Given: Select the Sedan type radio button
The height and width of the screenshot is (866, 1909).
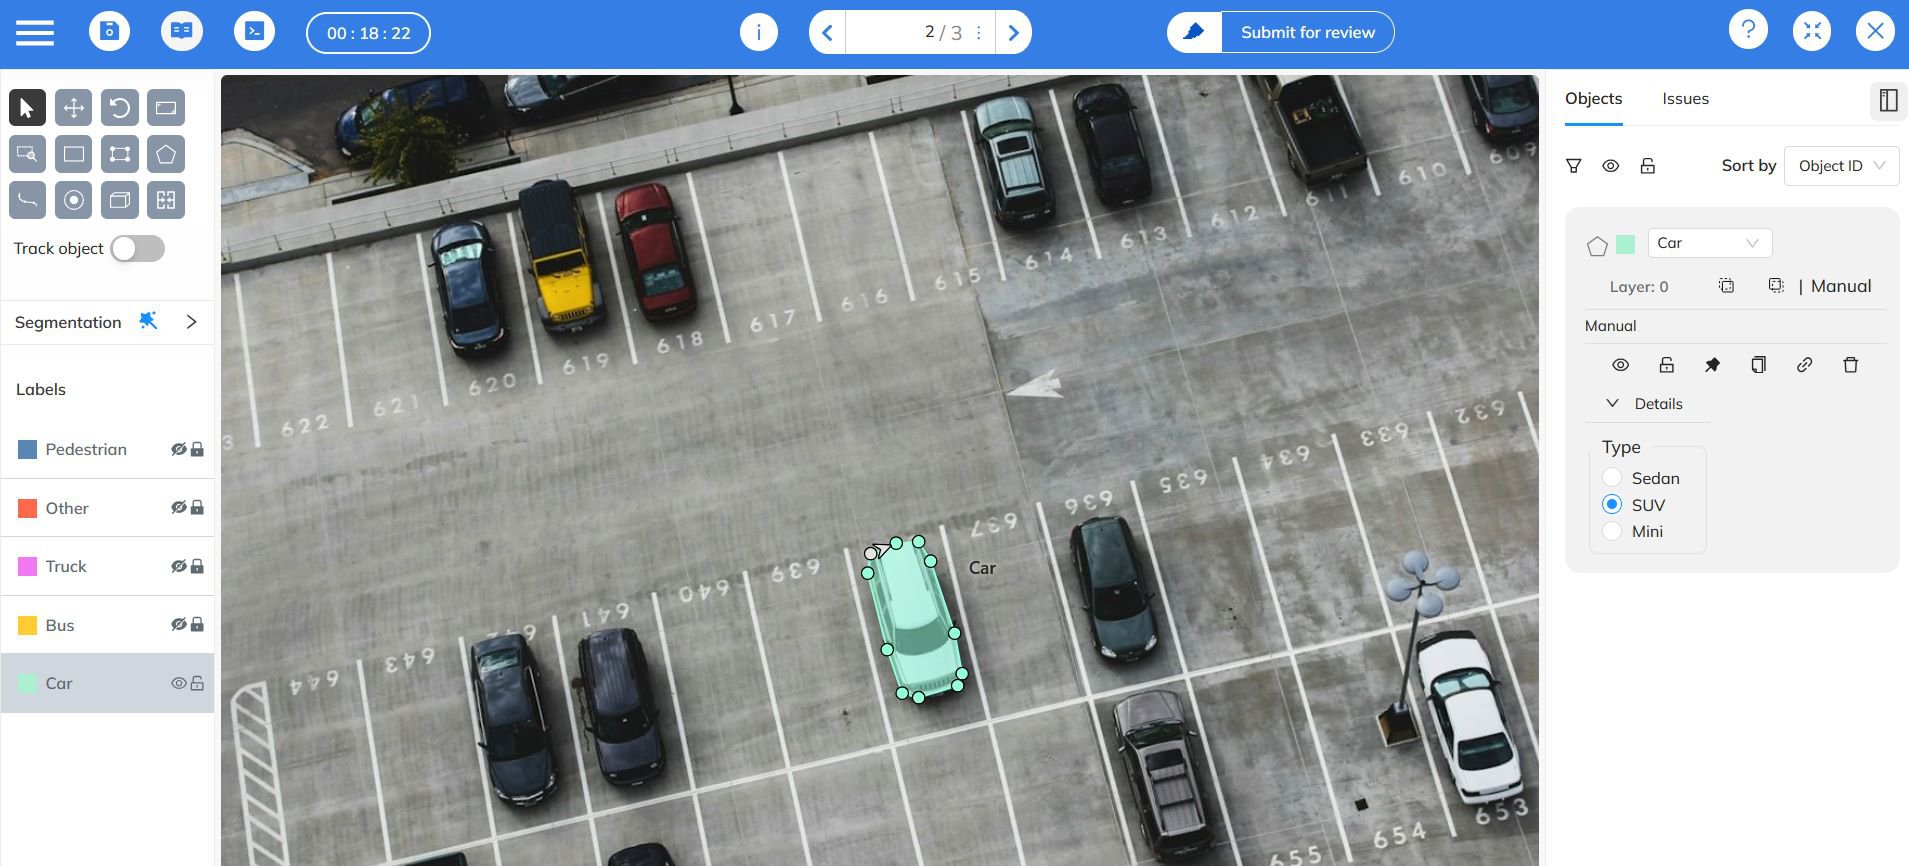Looking at the screenshot, I should (x=1612, y=478).
